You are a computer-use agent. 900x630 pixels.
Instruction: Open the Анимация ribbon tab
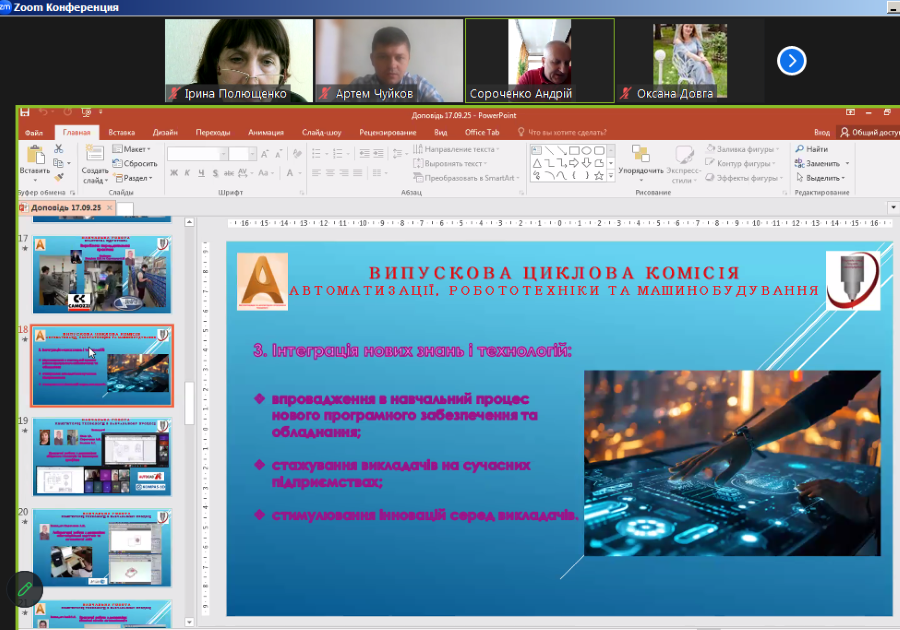pos(265,132)
